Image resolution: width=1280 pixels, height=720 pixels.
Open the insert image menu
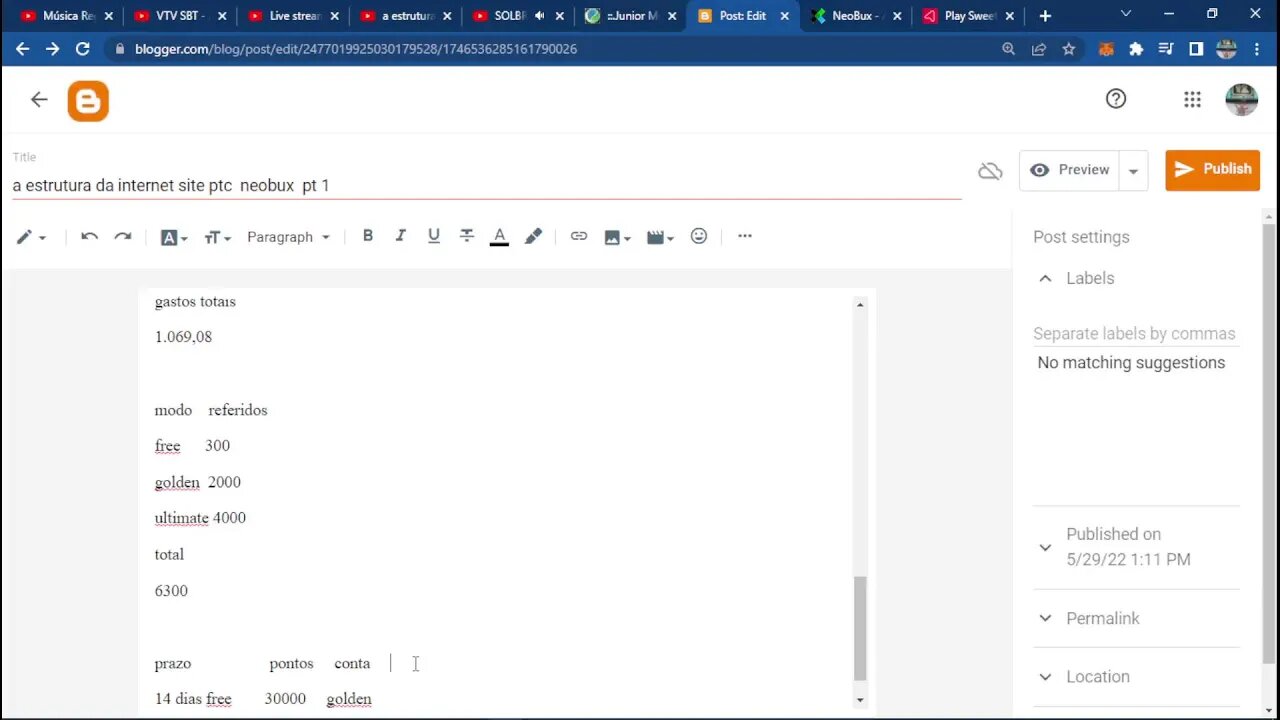(x=617, y=237)
